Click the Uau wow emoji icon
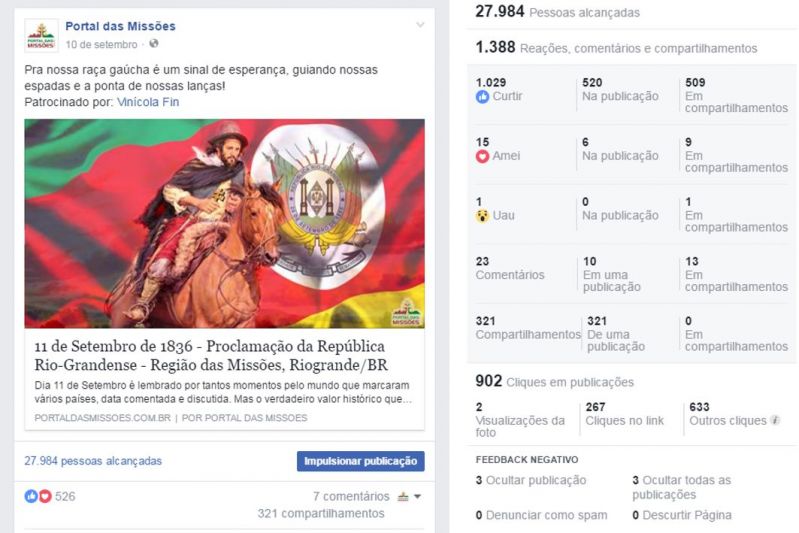The image size is (799, 533). tap(482, 216)
